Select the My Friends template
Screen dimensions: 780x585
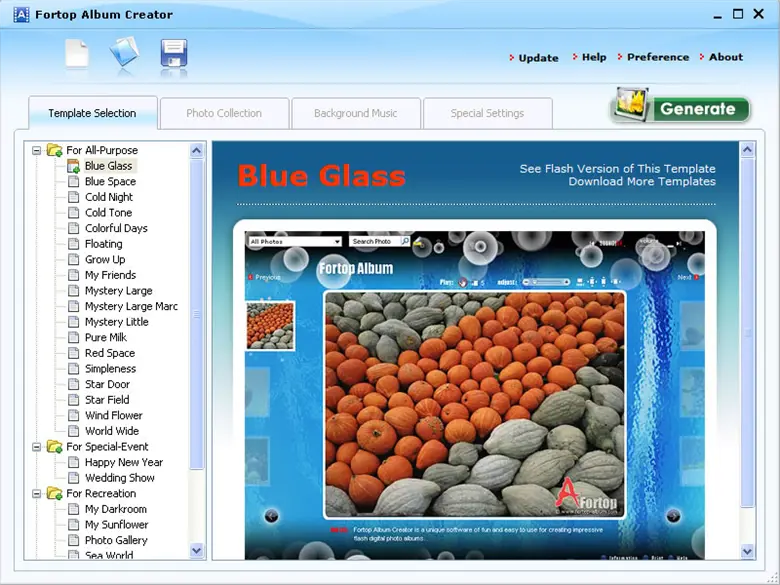110,275
